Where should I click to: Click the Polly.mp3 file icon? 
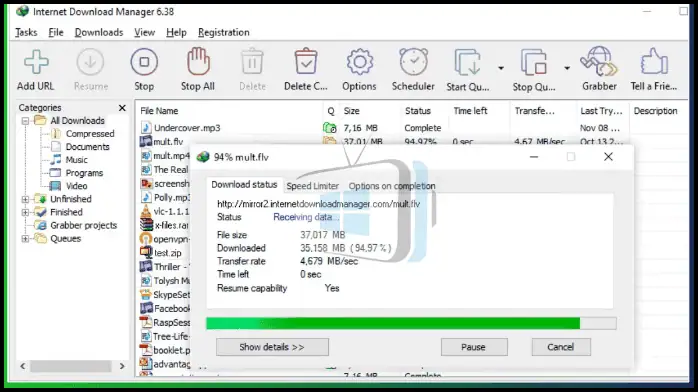[x=146, y=197]
